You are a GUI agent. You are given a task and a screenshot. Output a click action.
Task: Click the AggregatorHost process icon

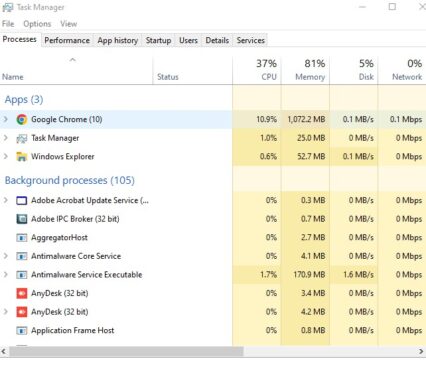22,238
